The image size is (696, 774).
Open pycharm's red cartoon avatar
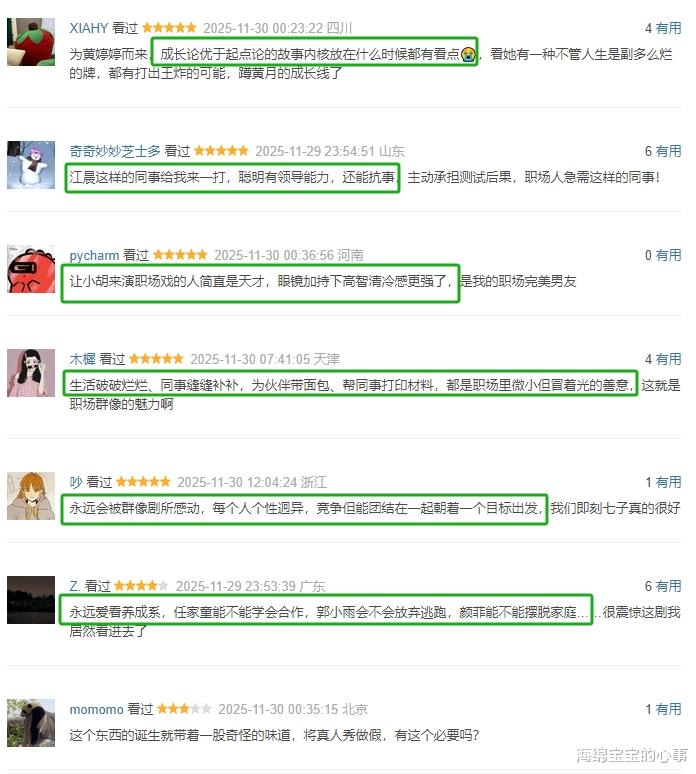(31, 269)
